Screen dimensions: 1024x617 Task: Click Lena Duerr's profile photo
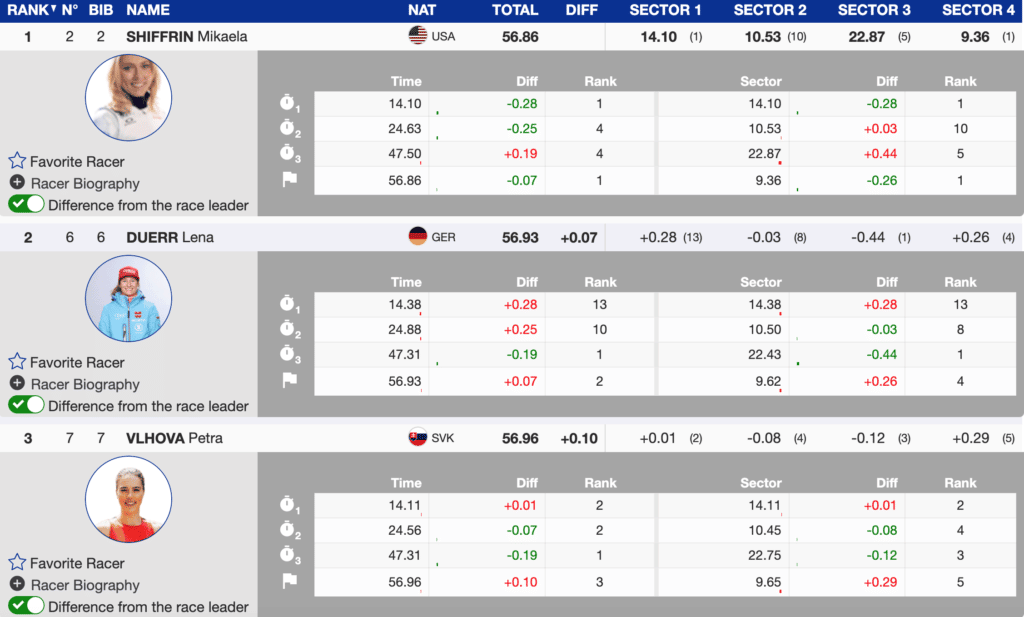tap(128, 298)
